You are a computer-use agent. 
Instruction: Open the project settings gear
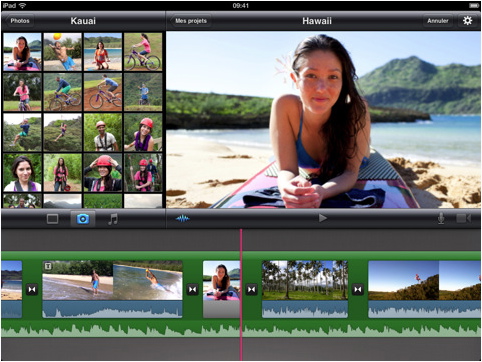(467, 21)
